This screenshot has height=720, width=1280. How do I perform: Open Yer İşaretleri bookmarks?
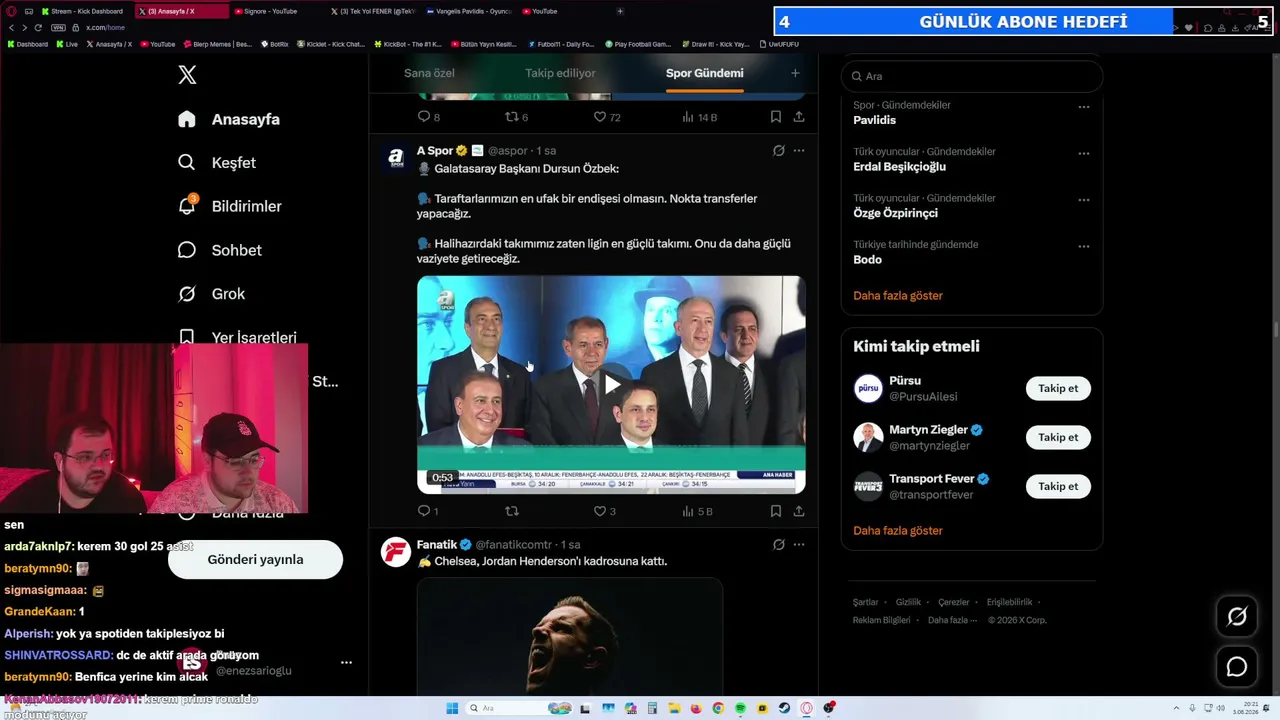(237, 337)
